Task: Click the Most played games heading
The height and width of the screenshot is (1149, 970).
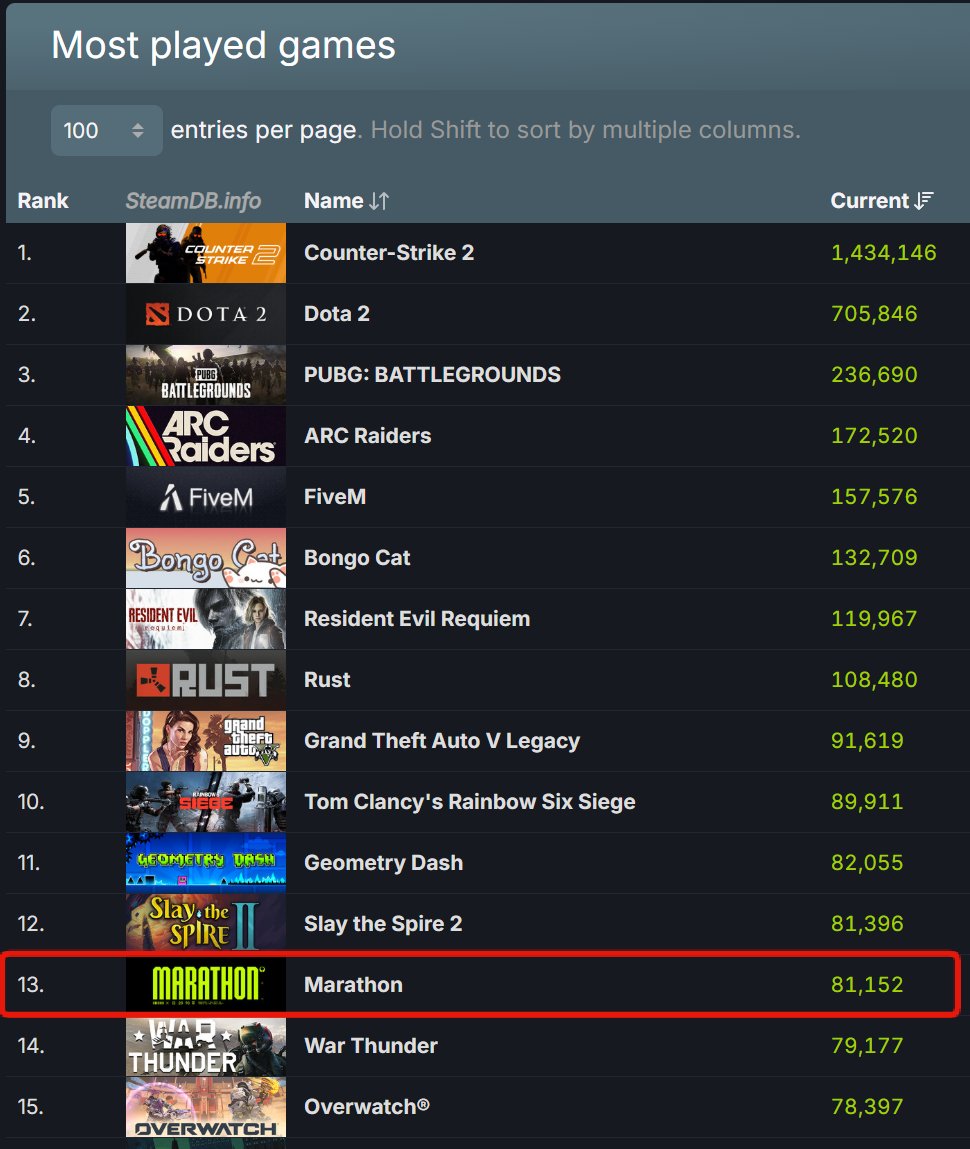Action: [223, 46]
